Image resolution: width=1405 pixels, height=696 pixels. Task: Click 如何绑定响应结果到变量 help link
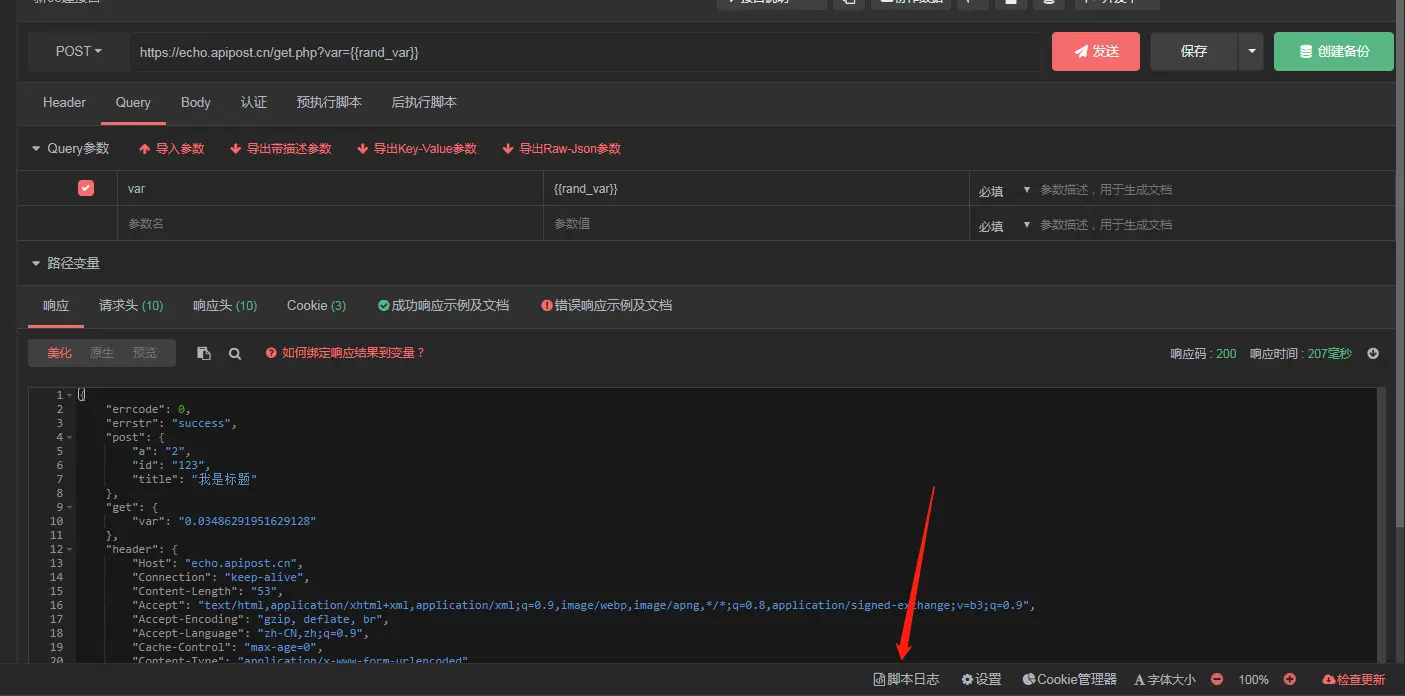tap(346, 353)
